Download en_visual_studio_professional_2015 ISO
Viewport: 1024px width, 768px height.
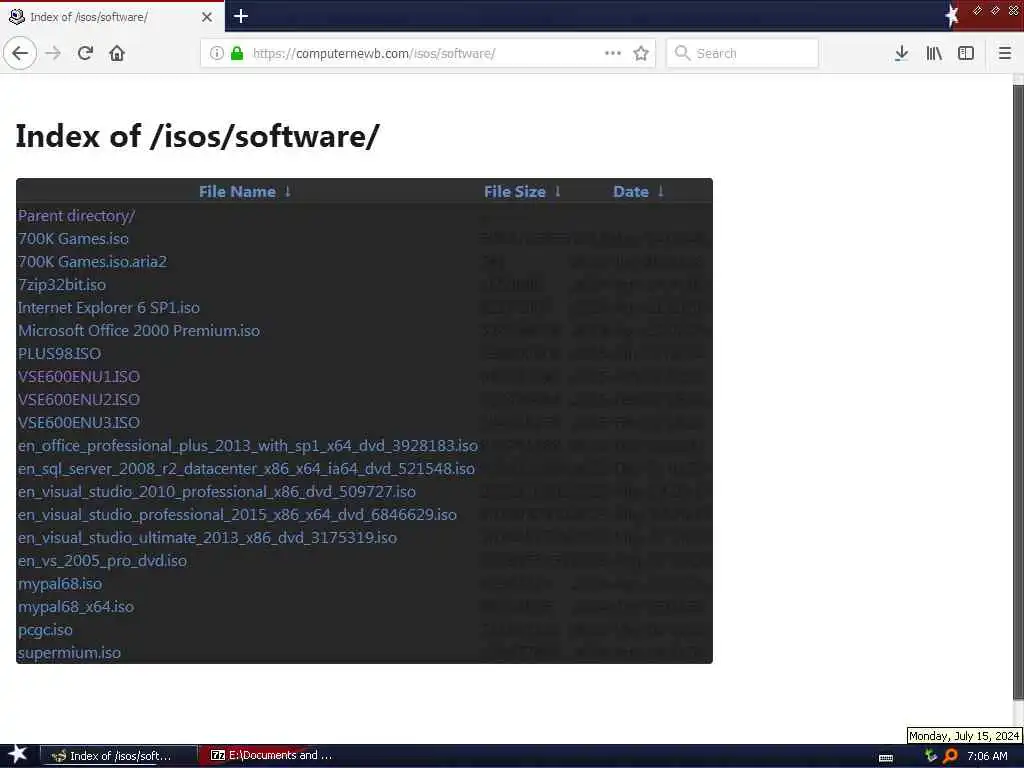tap(237, 515)
